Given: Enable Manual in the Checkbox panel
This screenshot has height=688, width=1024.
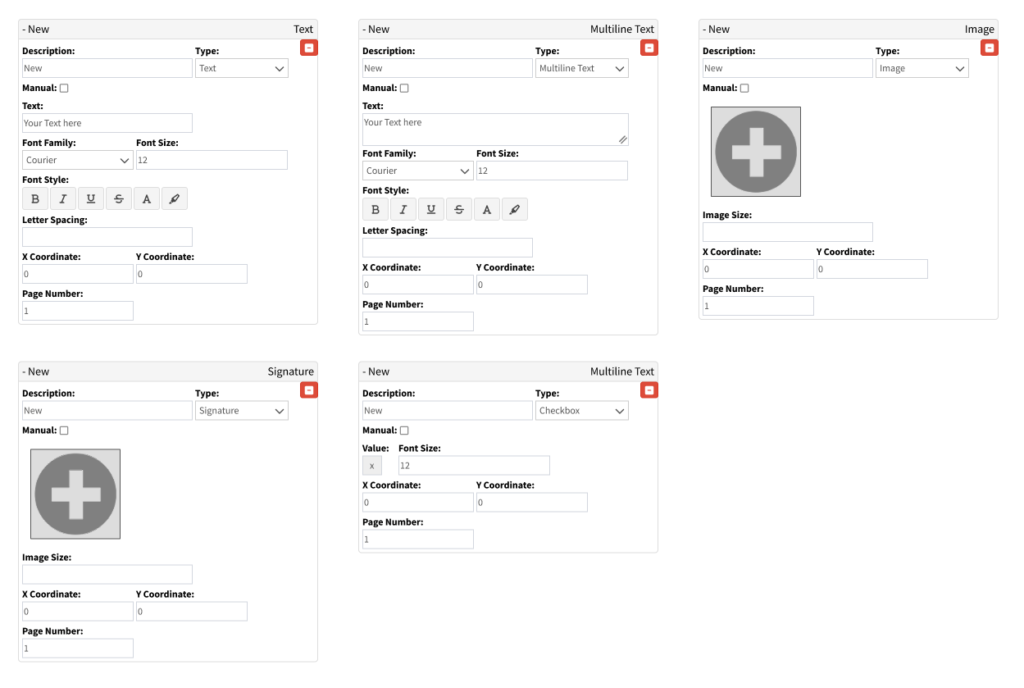Looking at the screenshot, I should pyautogui.click(x=404, y=431).
